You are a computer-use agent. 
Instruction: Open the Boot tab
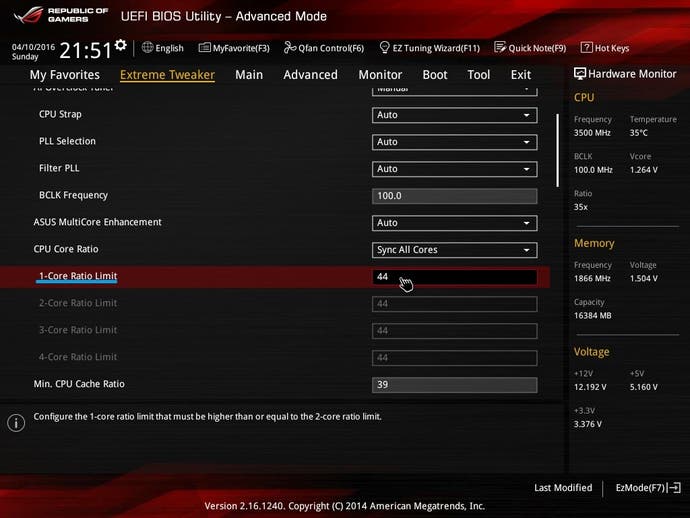pos(435,75)
